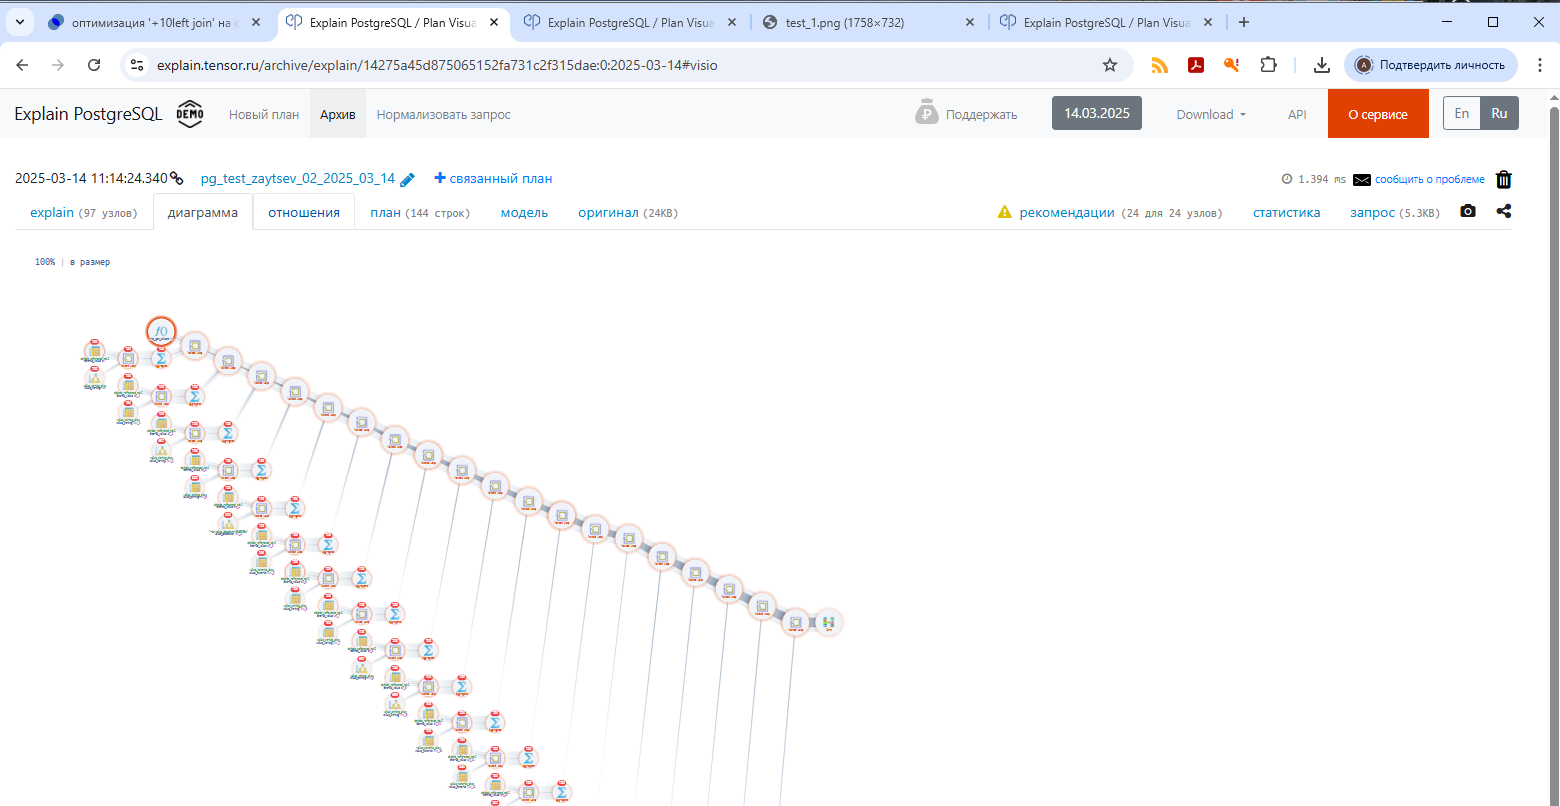Switch language to En
The height and width of the screenshot is (806, 1560).
1461,113
